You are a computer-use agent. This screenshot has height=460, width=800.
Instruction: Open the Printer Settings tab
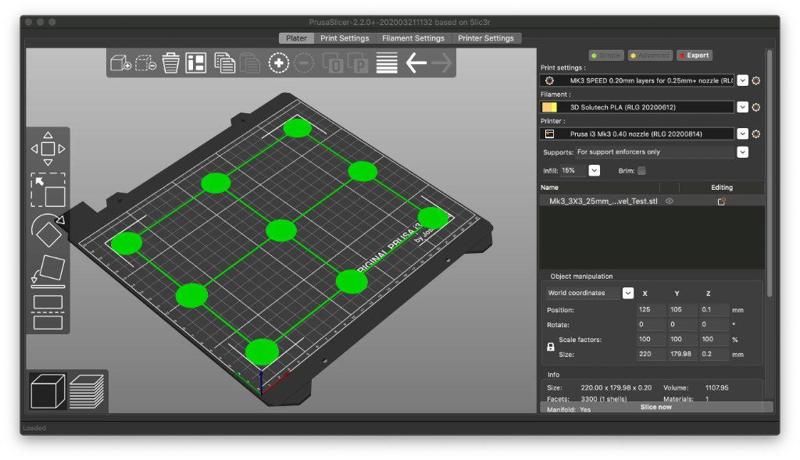(x=486, y=38)
